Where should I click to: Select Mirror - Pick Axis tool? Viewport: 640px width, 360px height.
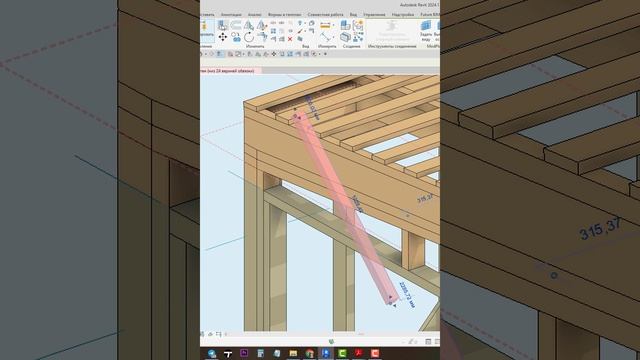point(249,25)
